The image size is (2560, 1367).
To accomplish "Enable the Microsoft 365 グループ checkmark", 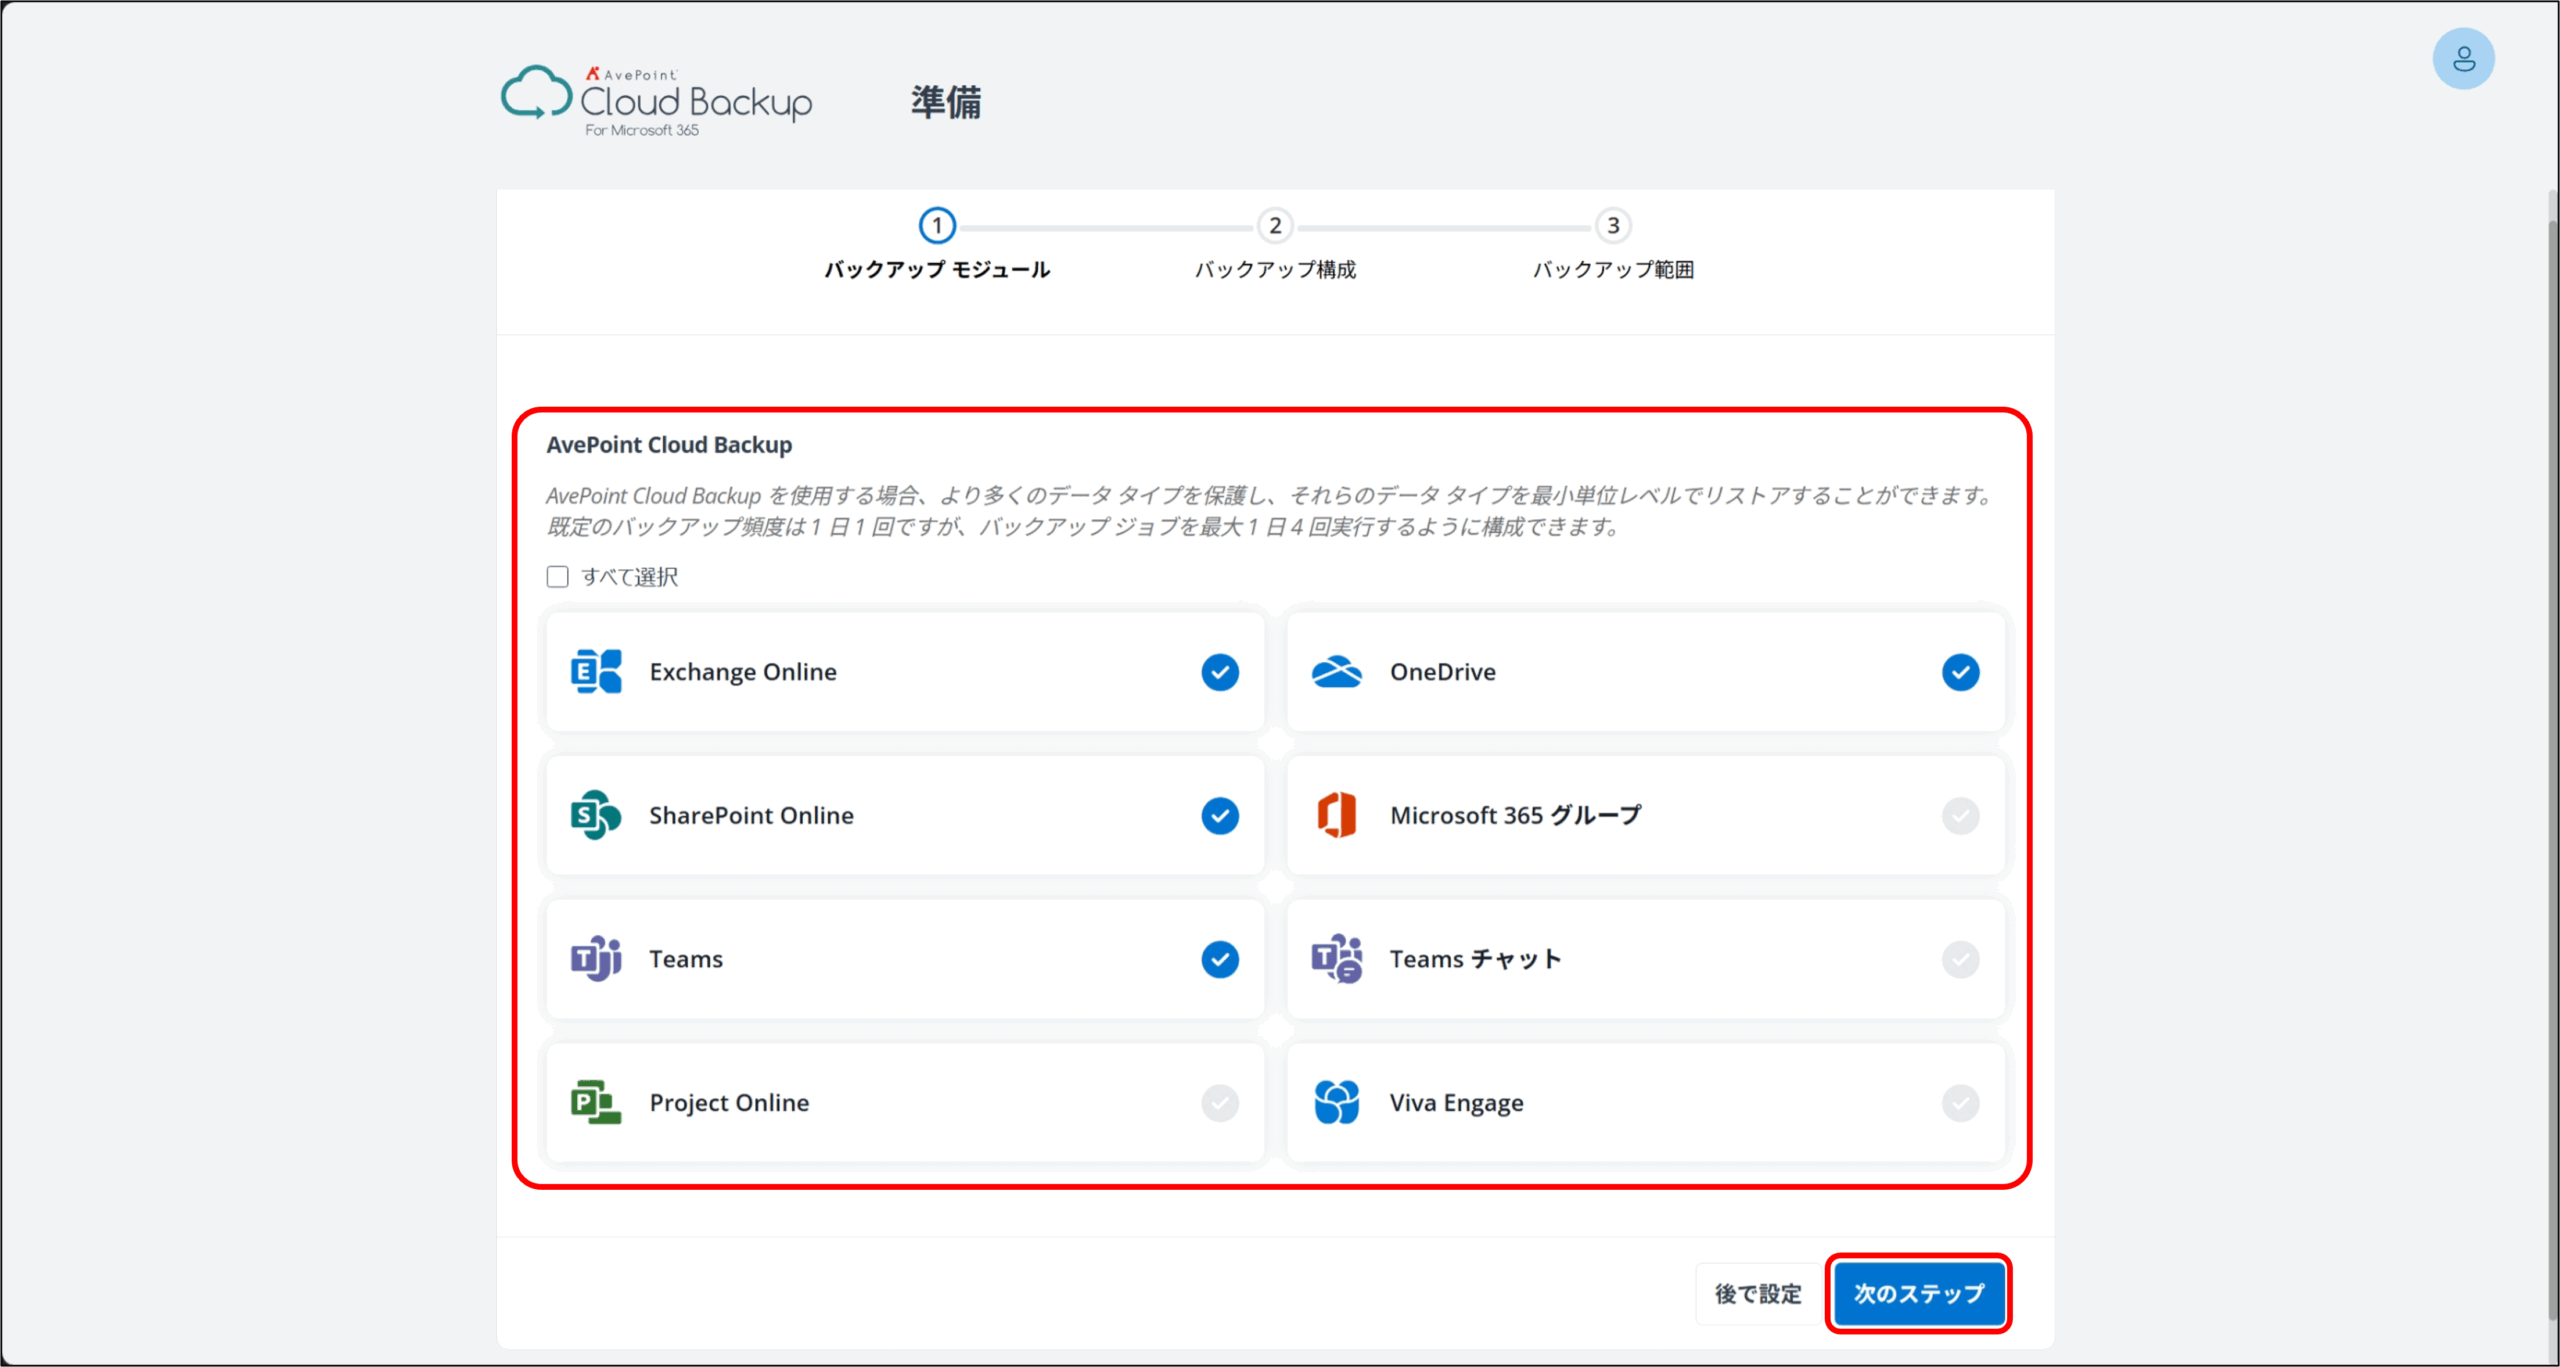I will click(x=1960, y=815).
